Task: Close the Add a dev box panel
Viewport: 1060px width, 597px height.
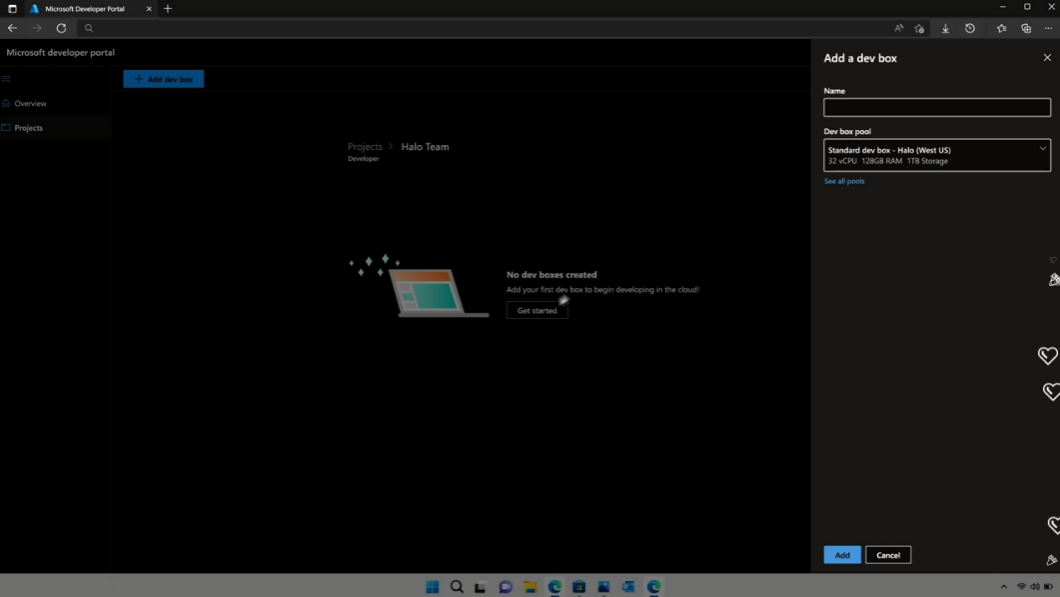Action: click(x=1047, y=57)
